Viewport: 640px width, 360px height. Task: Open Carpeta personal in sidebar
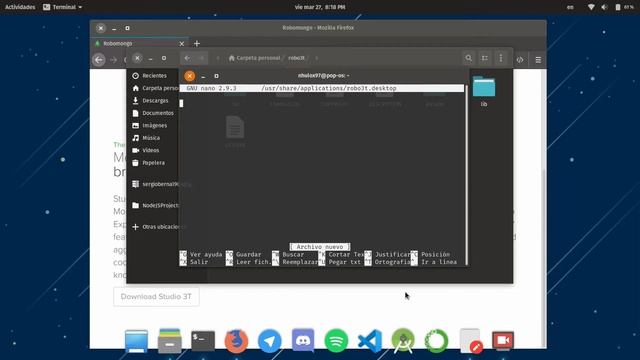(155, 88)
